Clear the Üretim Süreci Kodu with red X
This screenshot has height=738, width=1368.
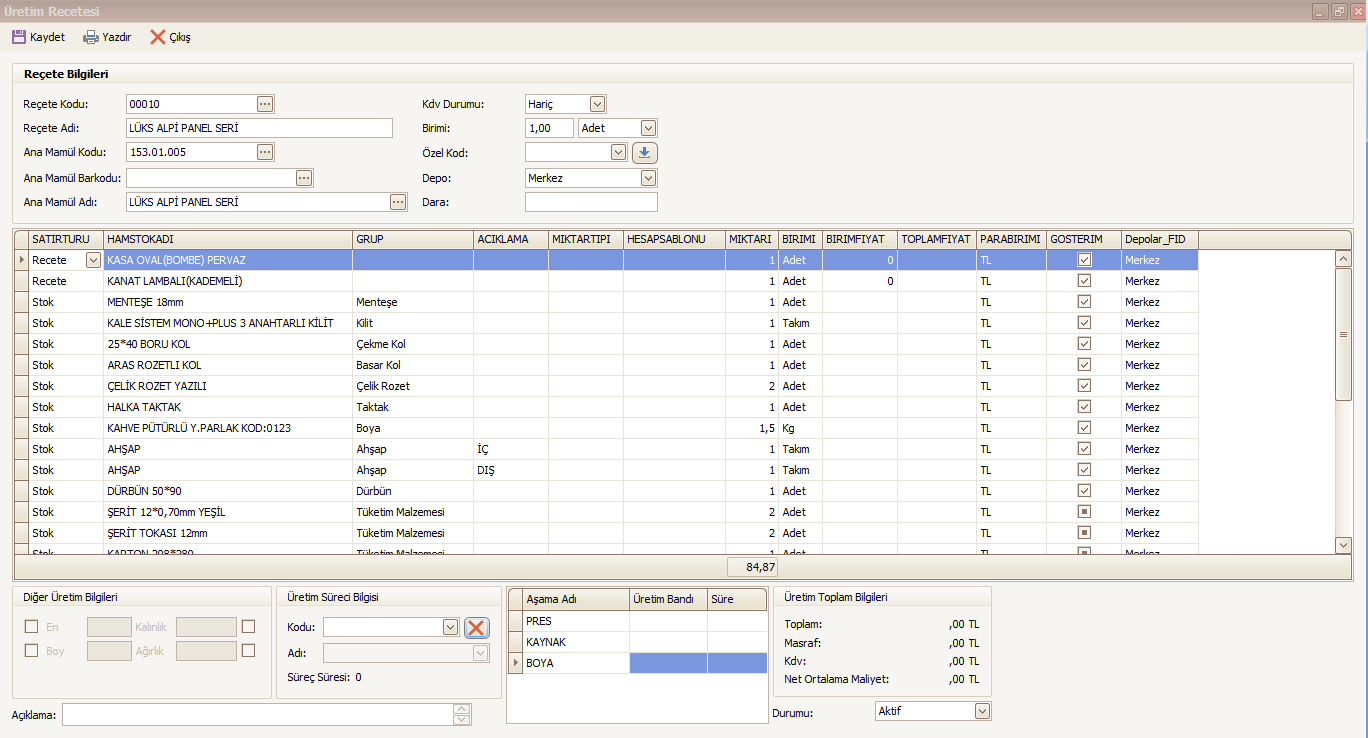click(476, 627)
